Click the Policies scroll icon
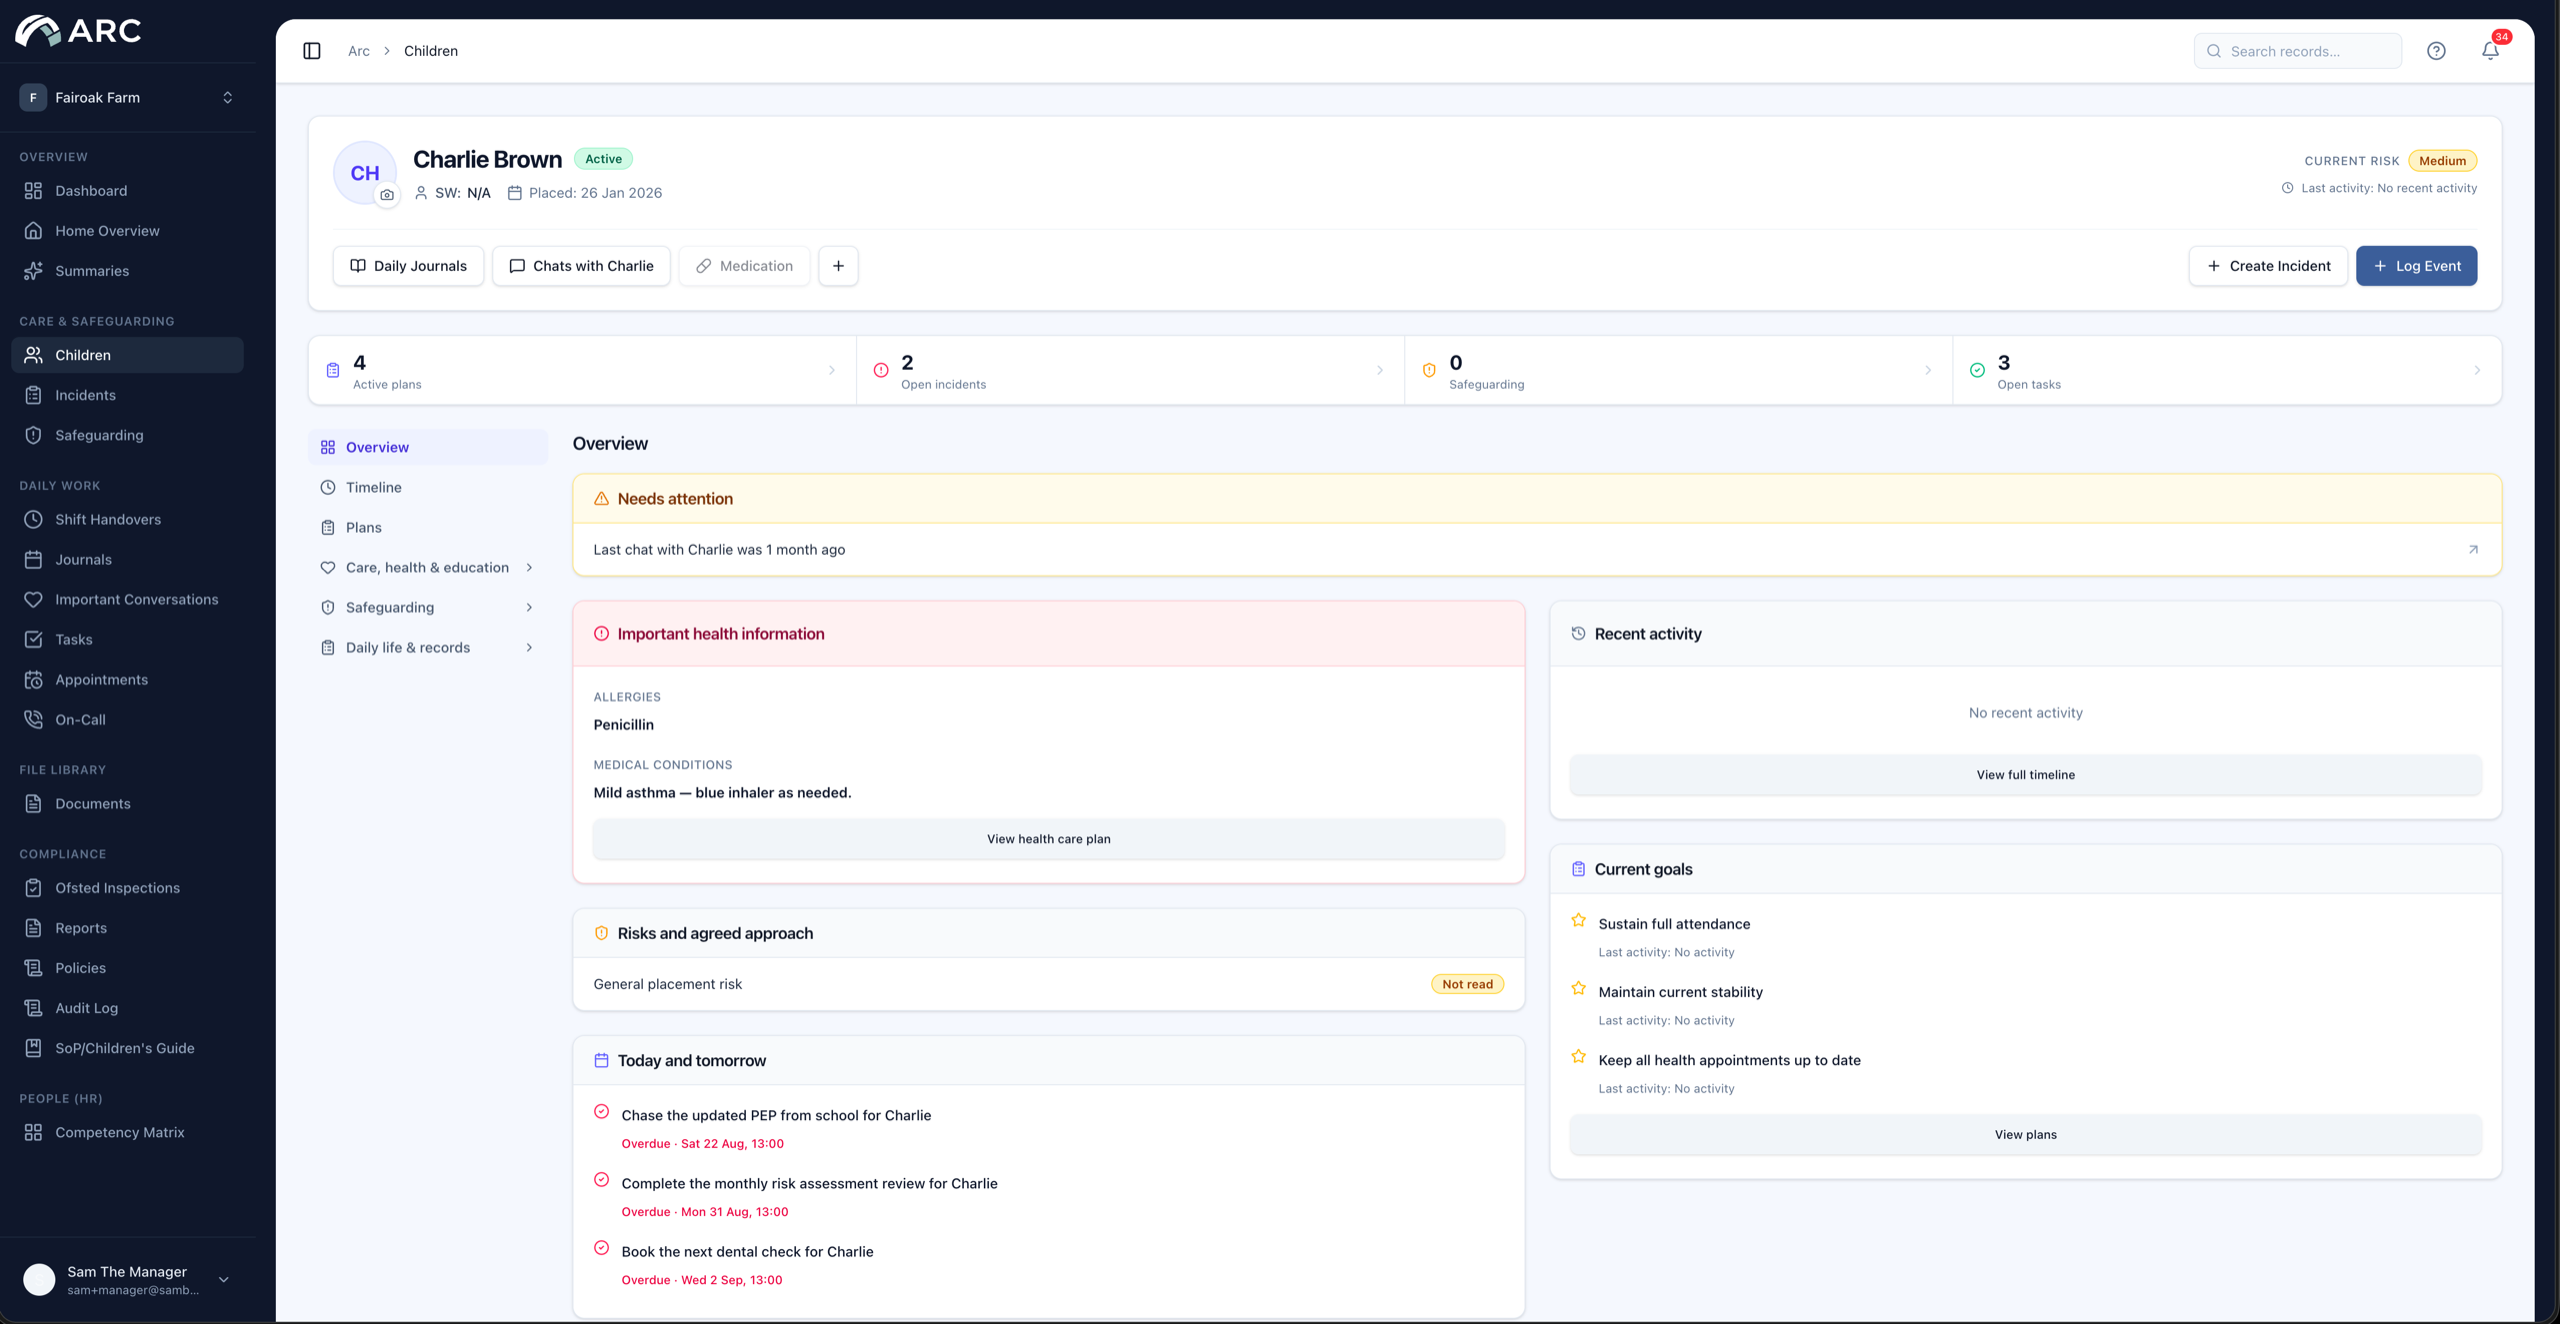Viewport: 2560px width, 1324px height. pyautogui.click(x=33, y=967)
